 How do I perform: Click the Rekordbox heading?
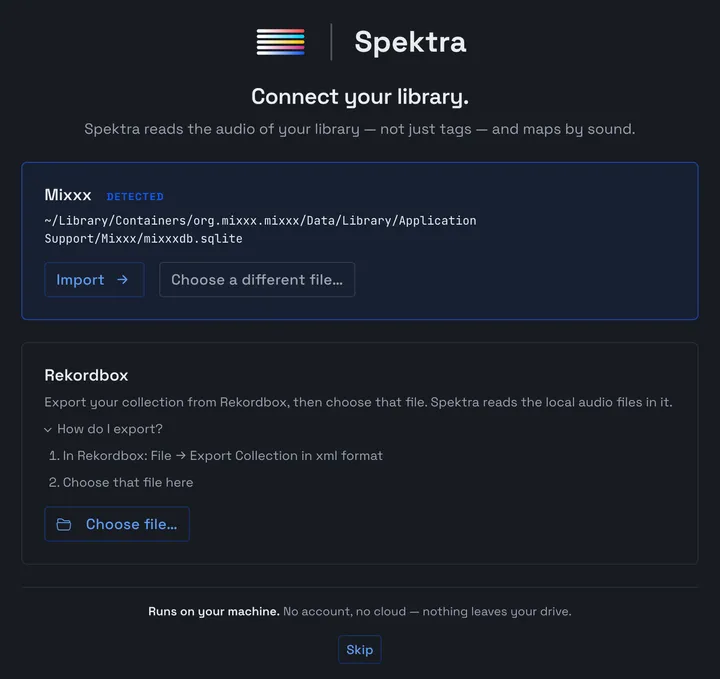86,375
